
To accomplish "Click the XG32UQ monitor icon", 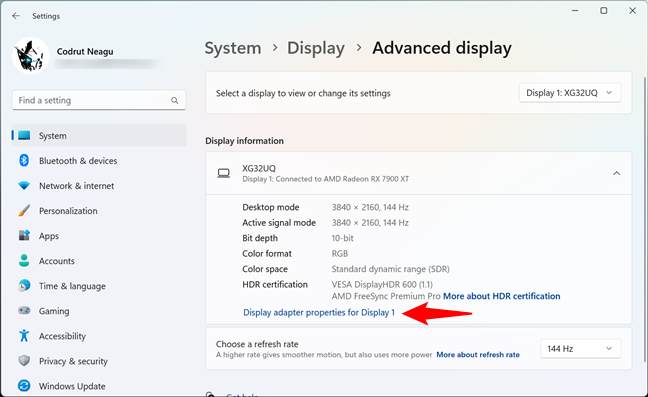I will click(x=224, y=173).
